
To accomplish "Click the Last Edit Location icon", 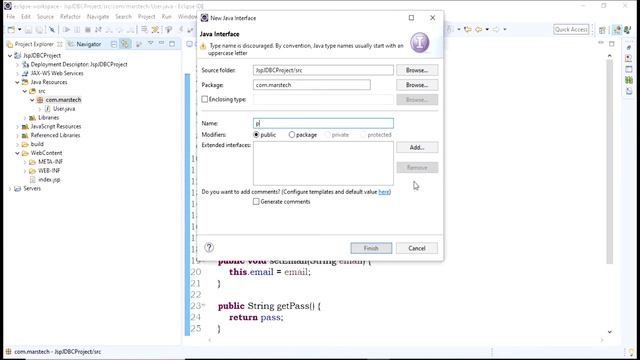I will (x=468, y=29).
